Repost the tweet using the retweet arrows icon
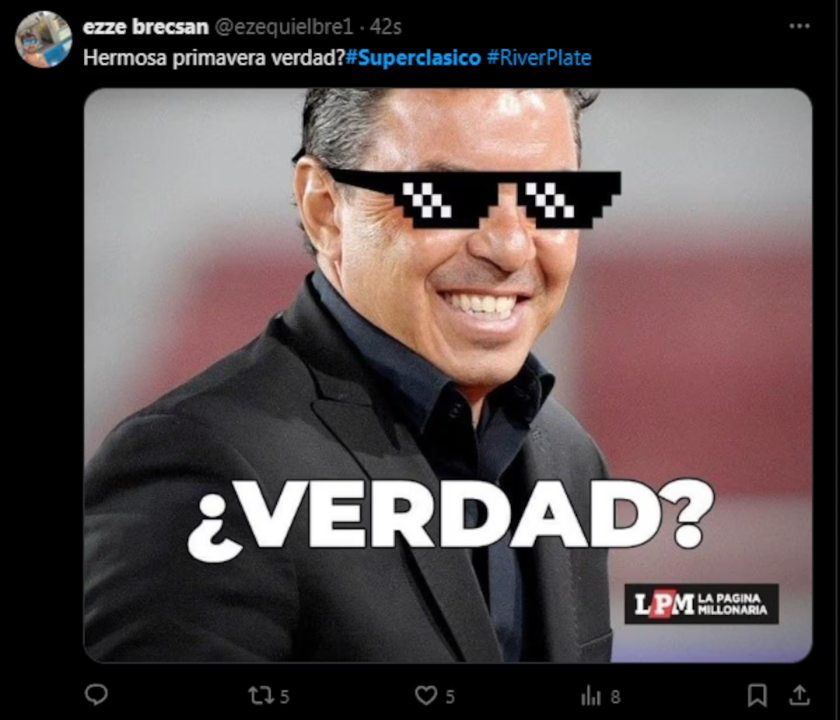Image resolution: width=840 pixels, height=720 pixels. click(x=261, y=696)
